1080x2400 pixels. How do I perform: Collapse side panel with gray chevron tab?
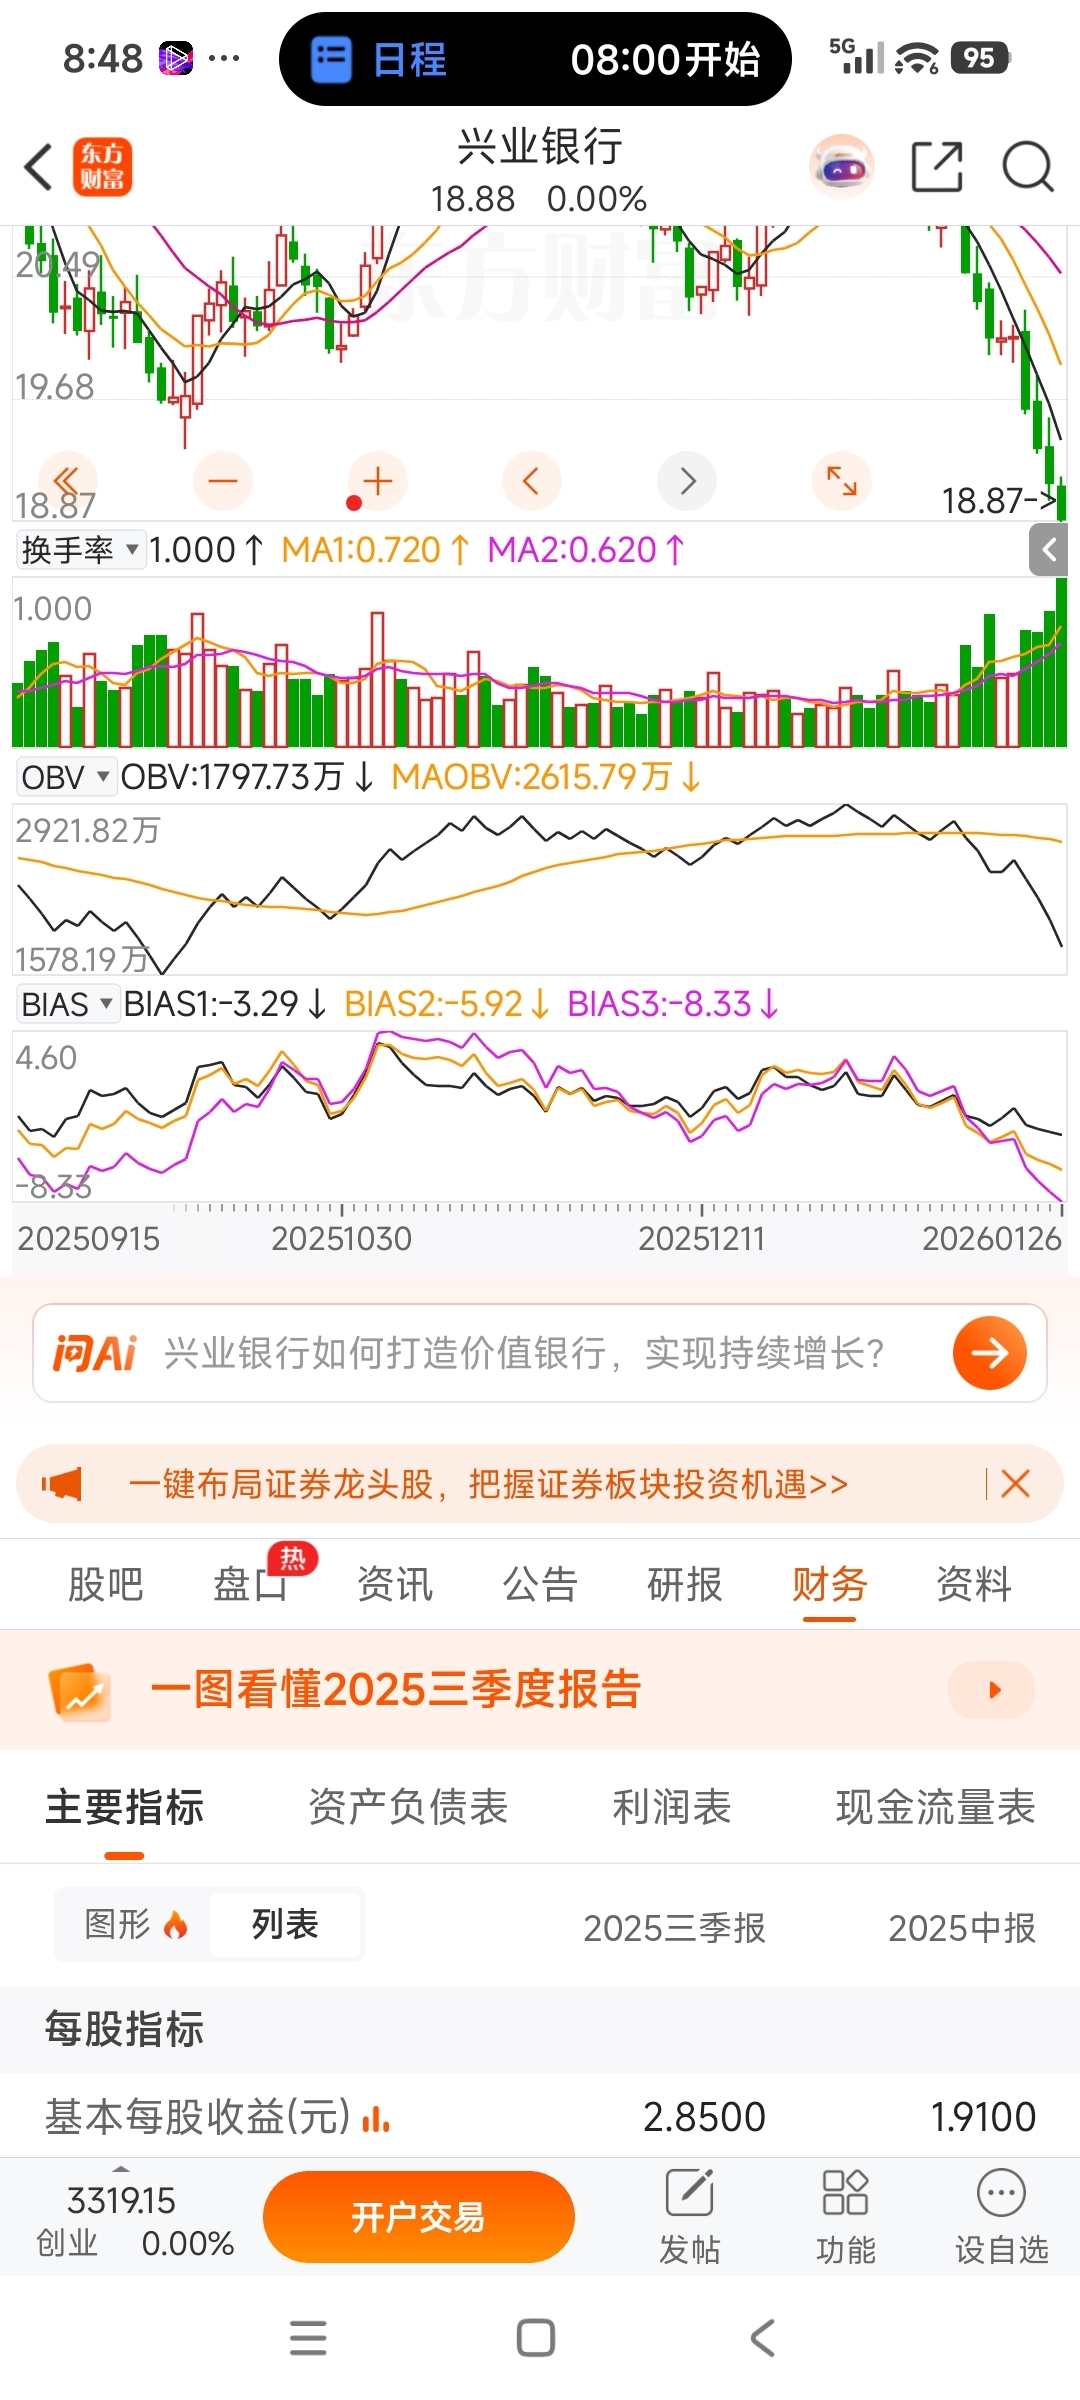click(x=1049, y=549)
